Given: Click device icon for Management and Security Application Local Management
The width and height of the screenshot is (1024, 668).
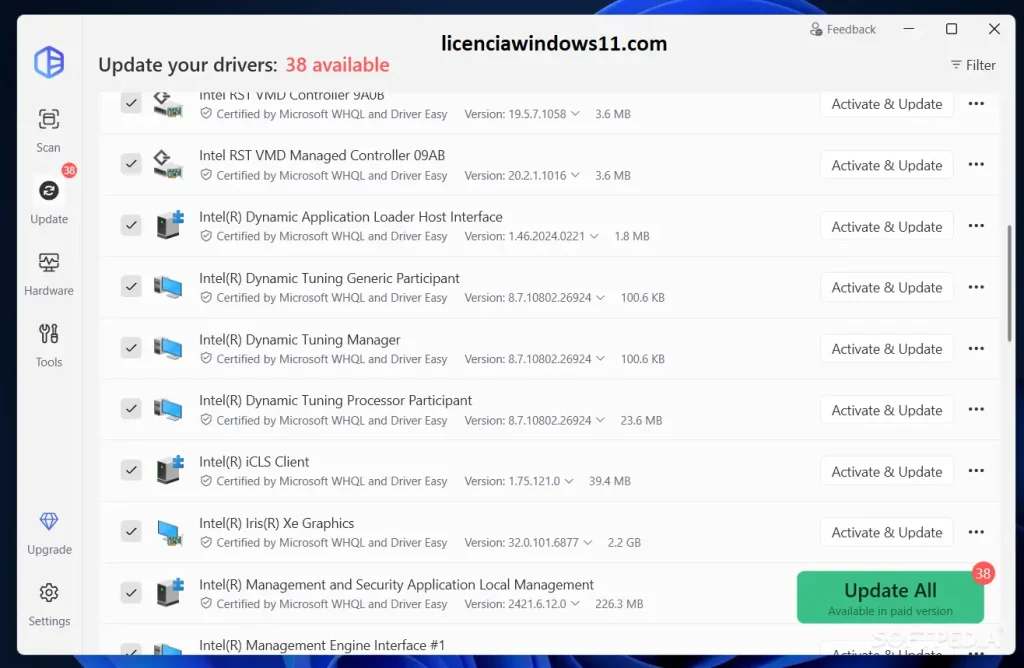Looking at the screenshot, I should point(170,593).
